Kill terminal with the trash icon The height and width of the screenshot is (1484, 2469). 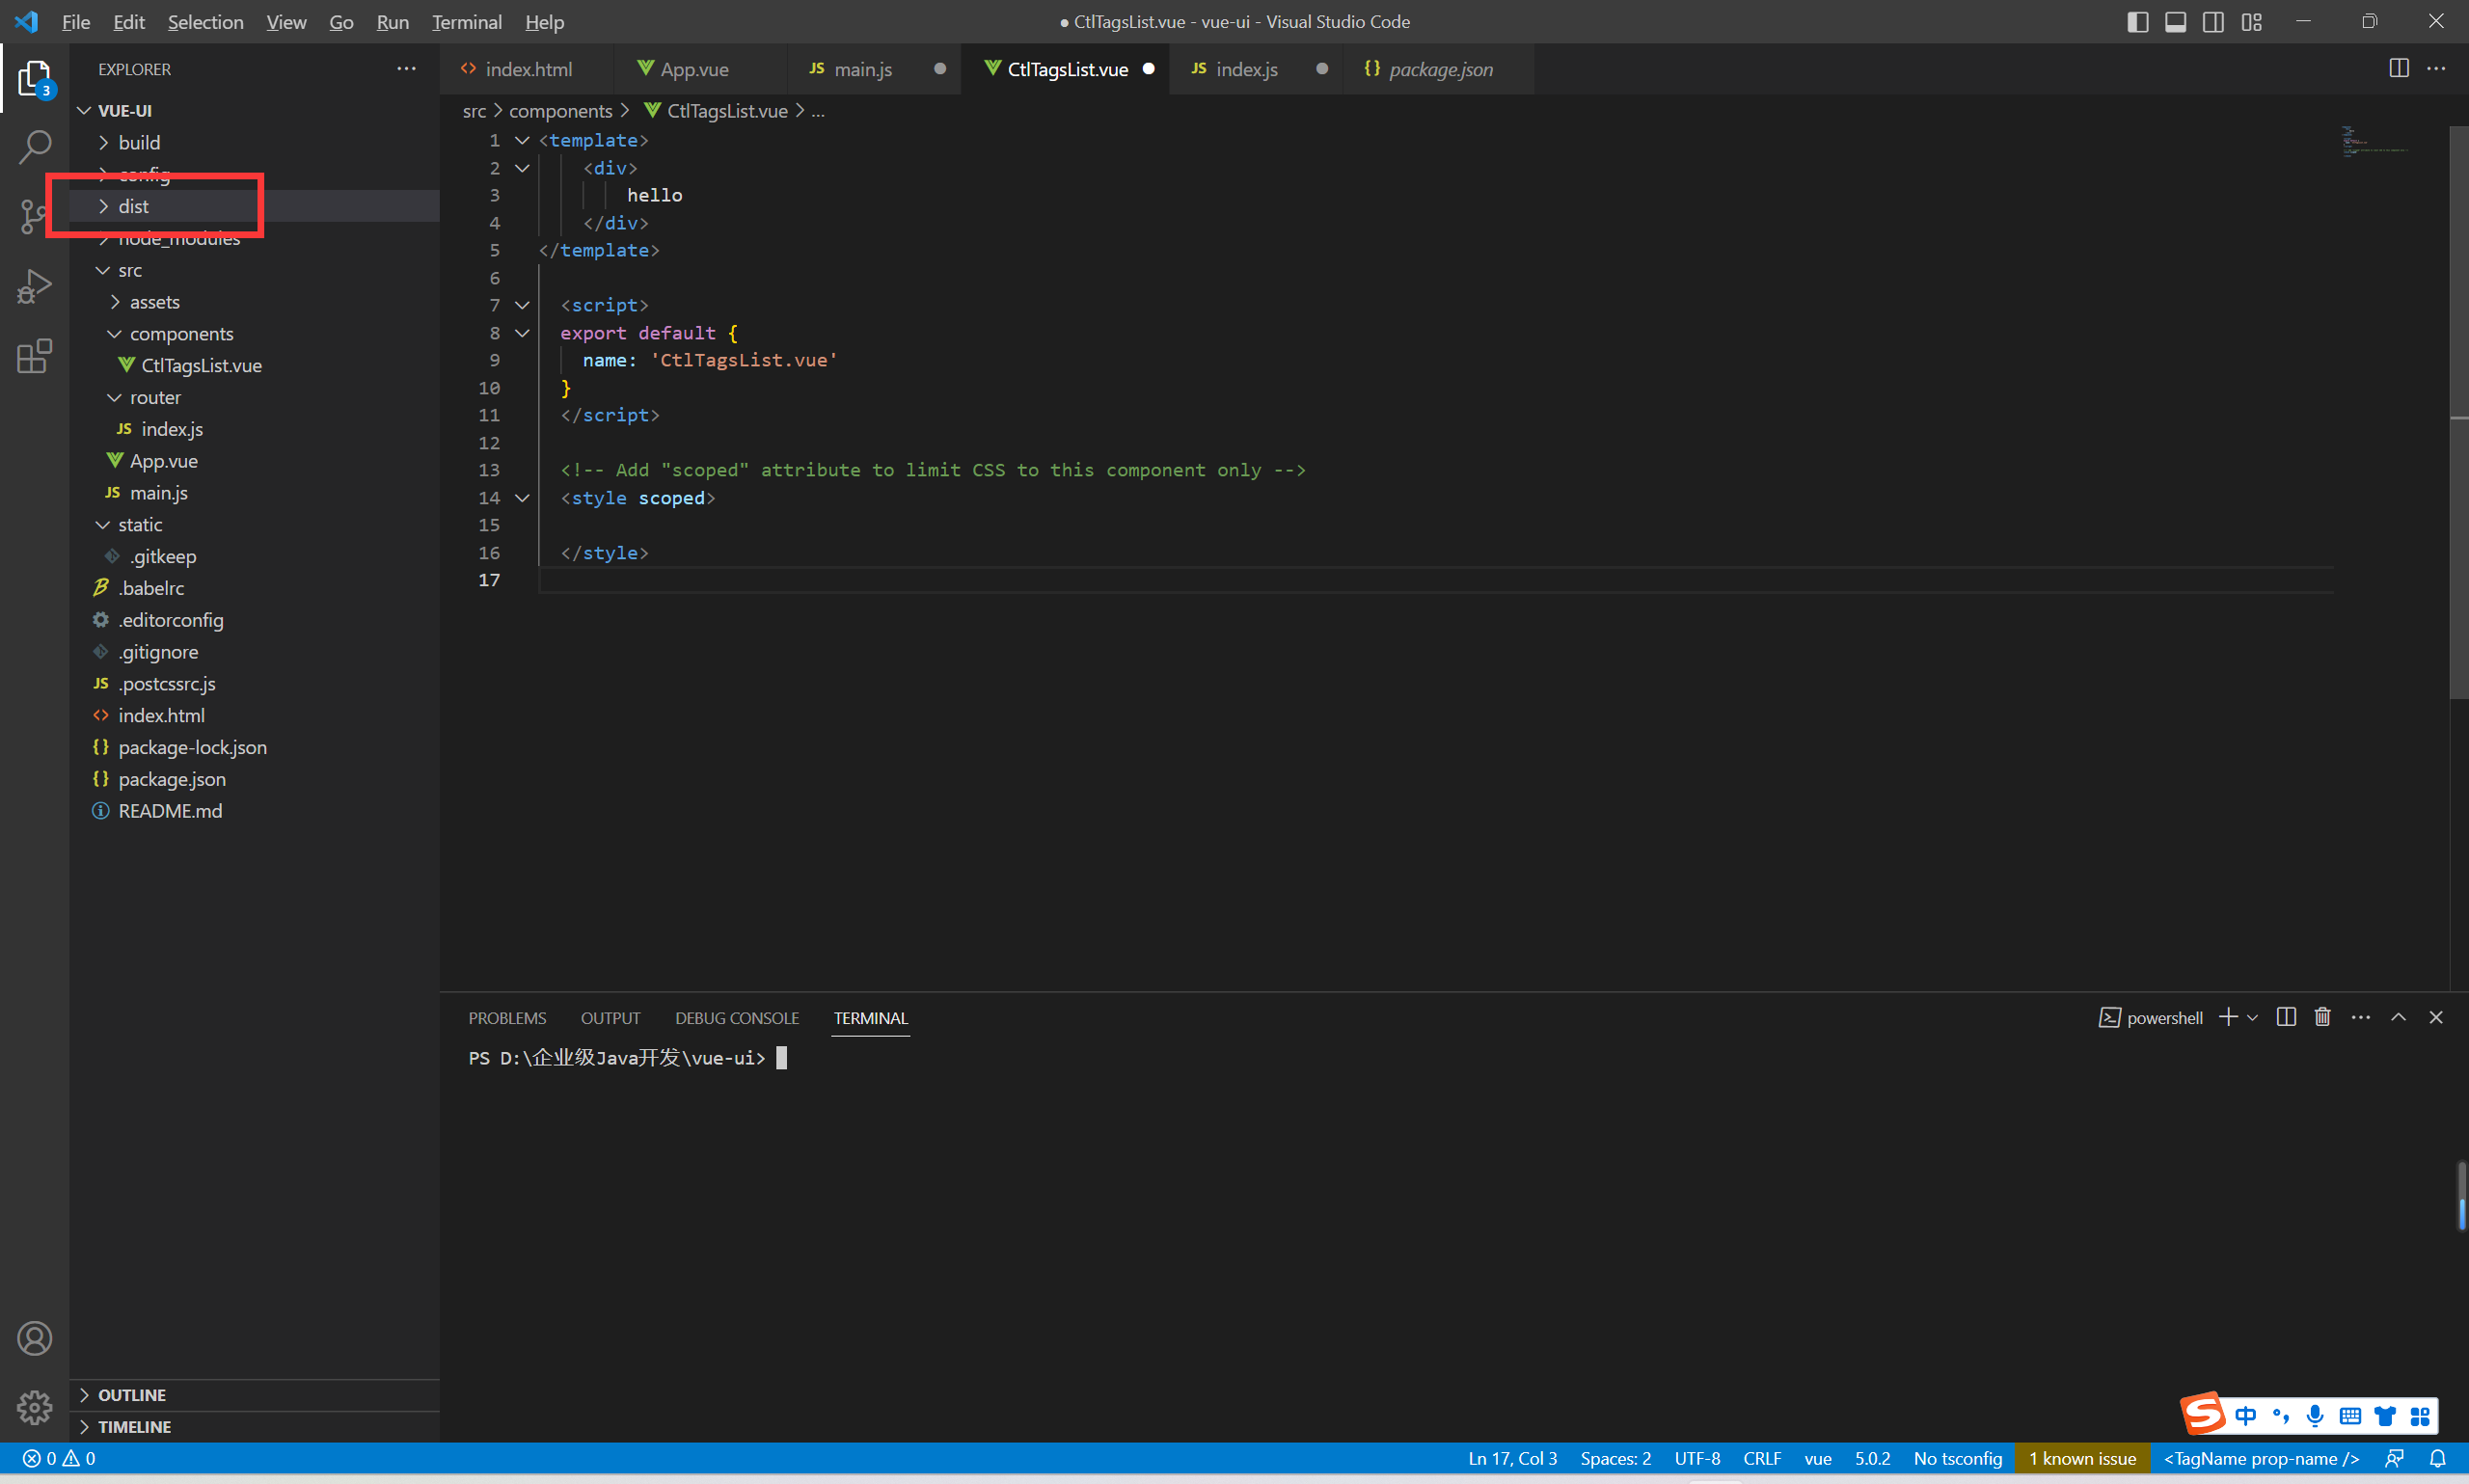click(x=2322, y=1017)
